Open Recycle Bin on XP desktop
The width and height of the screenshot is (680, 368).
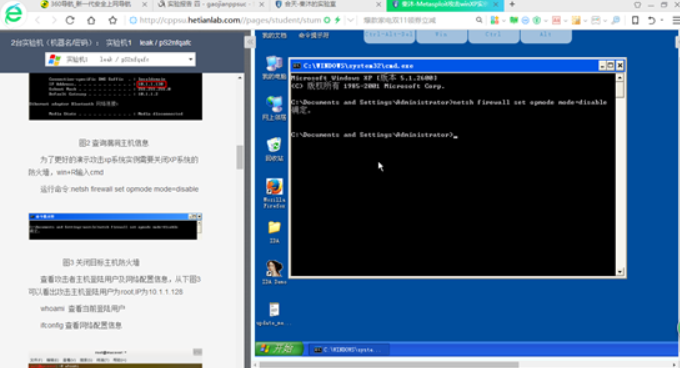coord(274,149)
